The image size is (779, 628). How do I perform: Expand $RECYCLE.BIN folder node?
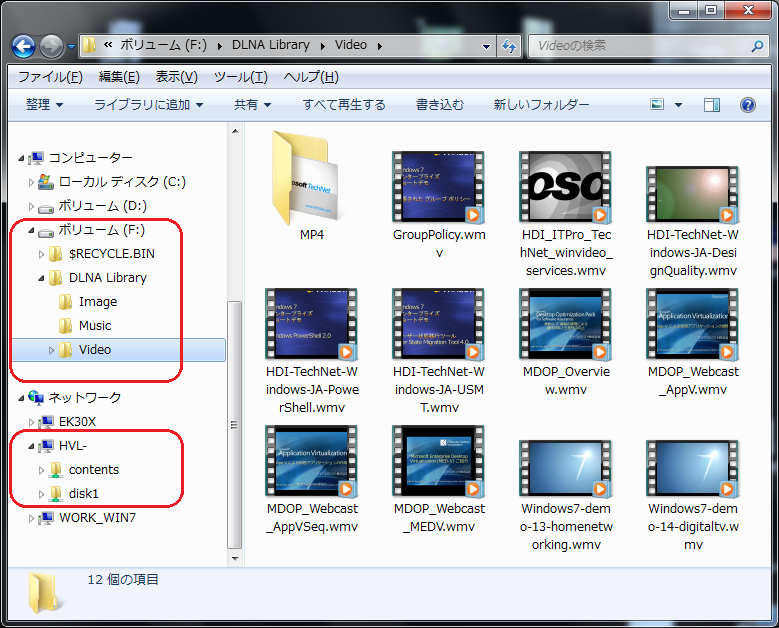[41, 254]
